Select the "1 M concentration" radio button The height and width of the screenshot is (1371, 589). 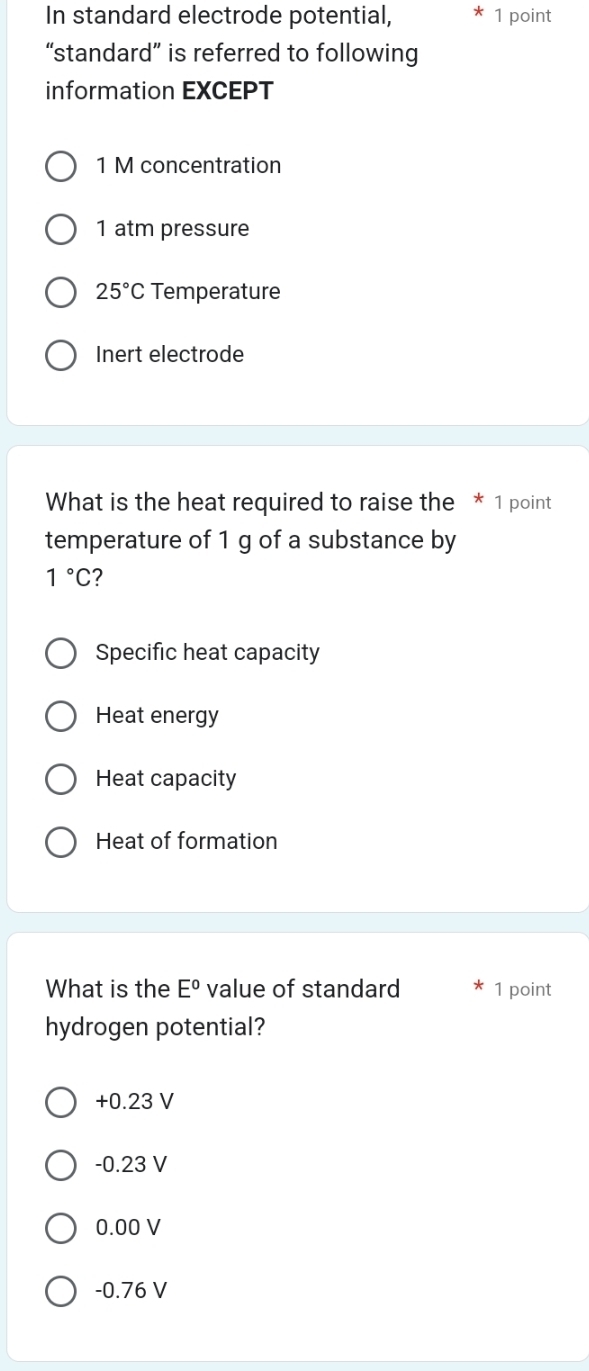coord(60,166)
